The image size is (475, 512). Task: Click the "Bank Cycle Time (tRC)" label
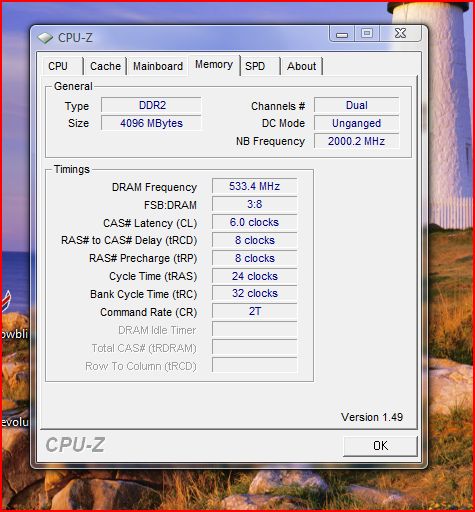tap(143, 294)
